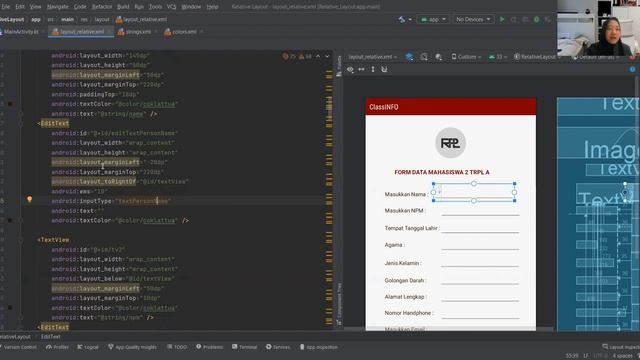This screenshot has height=360, width=640.
Task: Click the blue info icon in the design panel
Action: click(x=632, y=69)
